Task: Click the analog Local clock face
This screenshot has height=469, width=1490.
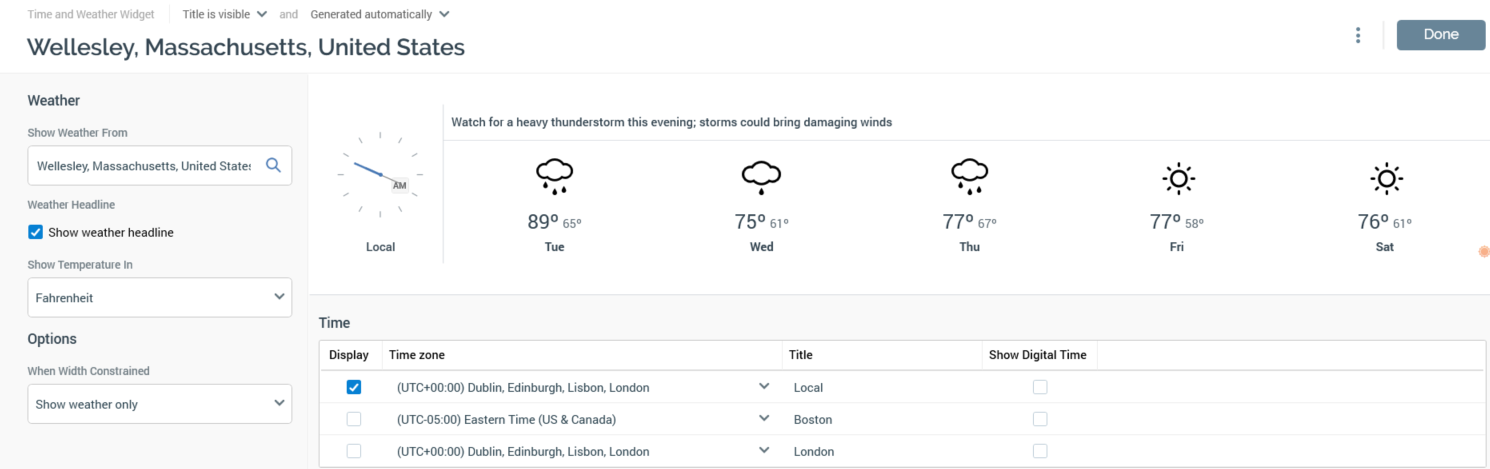Action: 380,174
